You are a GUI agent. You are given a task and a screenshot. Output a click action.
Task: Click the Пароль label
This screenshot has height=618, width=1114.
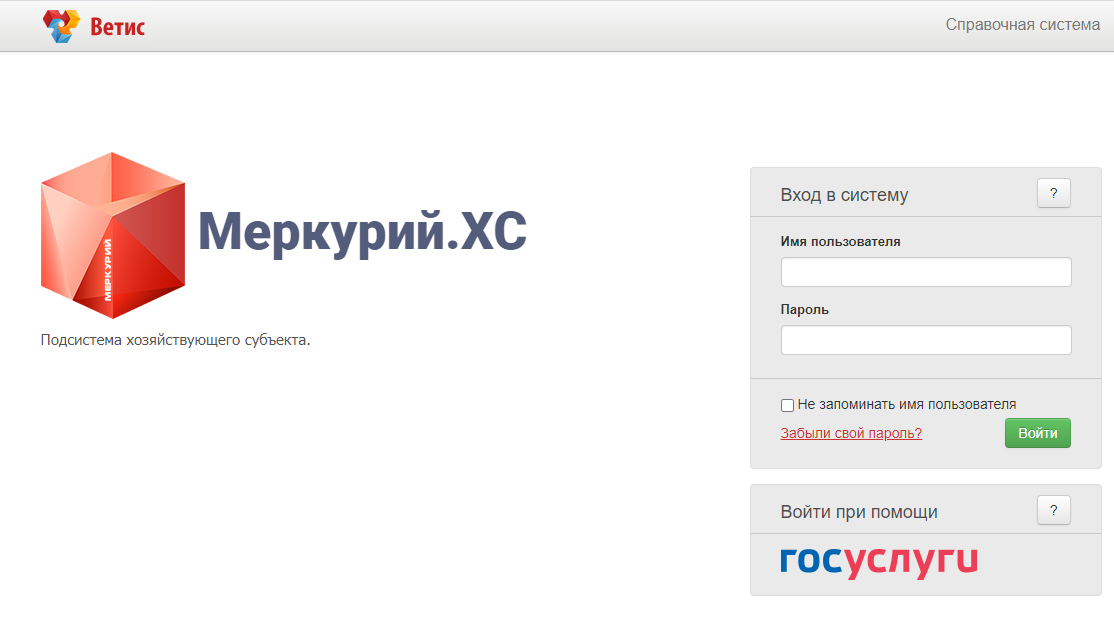pos(804,310)
